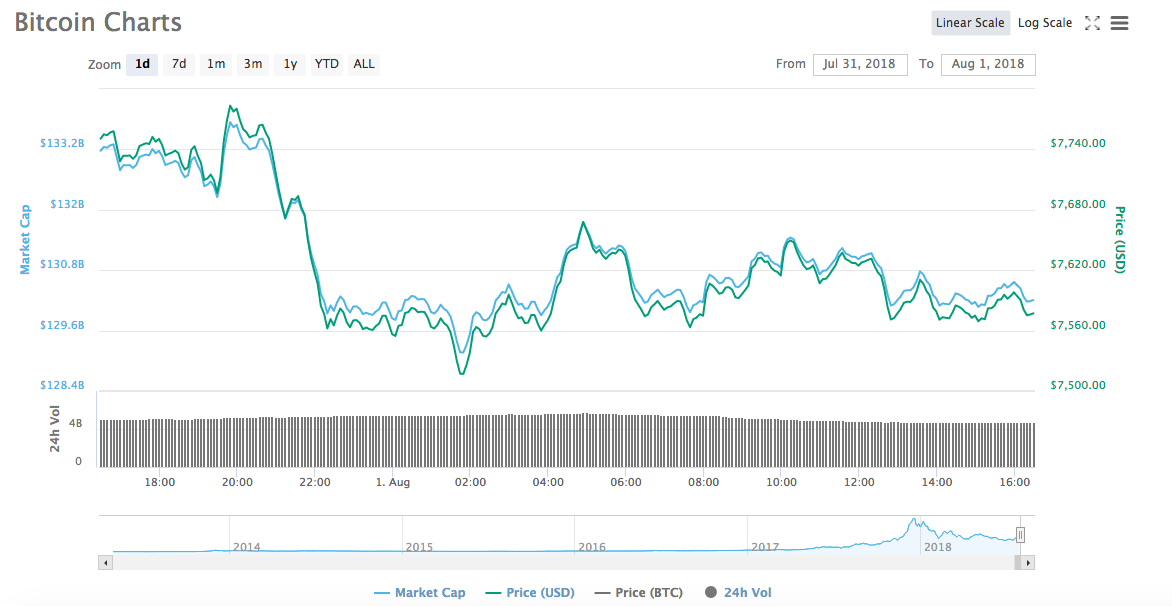Select the YTD zoom range
The height and width of the screenshot is (606, 1172).
pyautogui.click(x=327, y=64)
